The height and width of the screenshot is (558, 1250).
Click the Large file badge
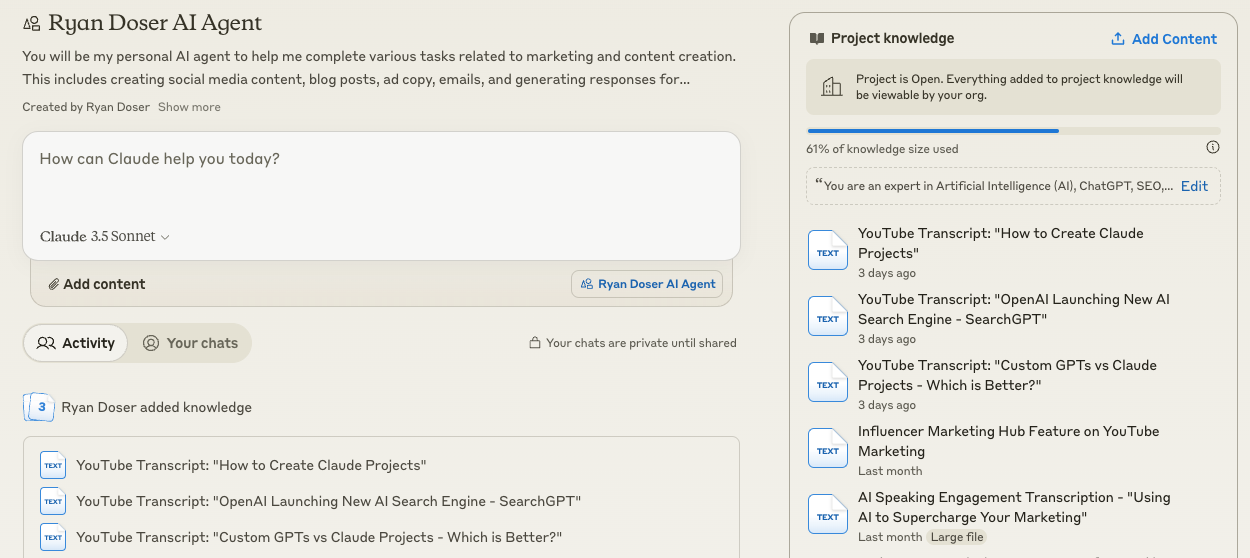pyautogui.click(x=956, y=537)
